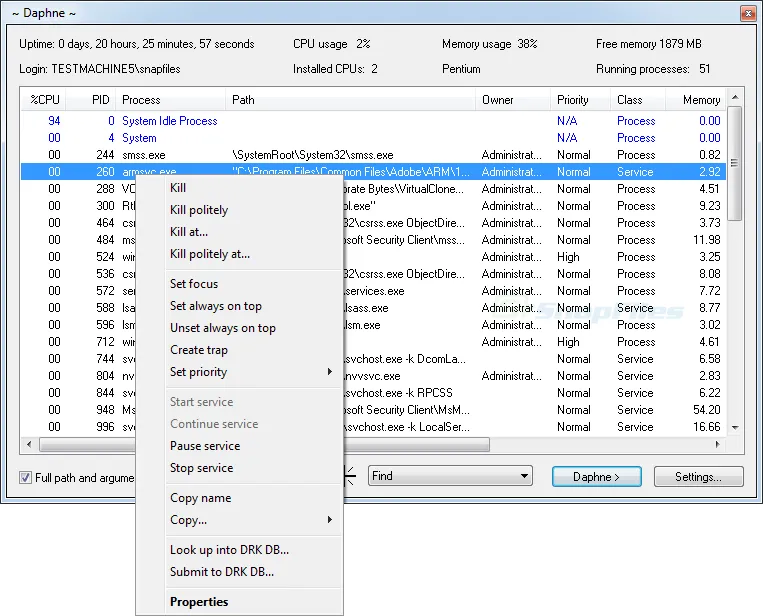Open the Settings... button
The image size is (763, 616).
[698, 476]
